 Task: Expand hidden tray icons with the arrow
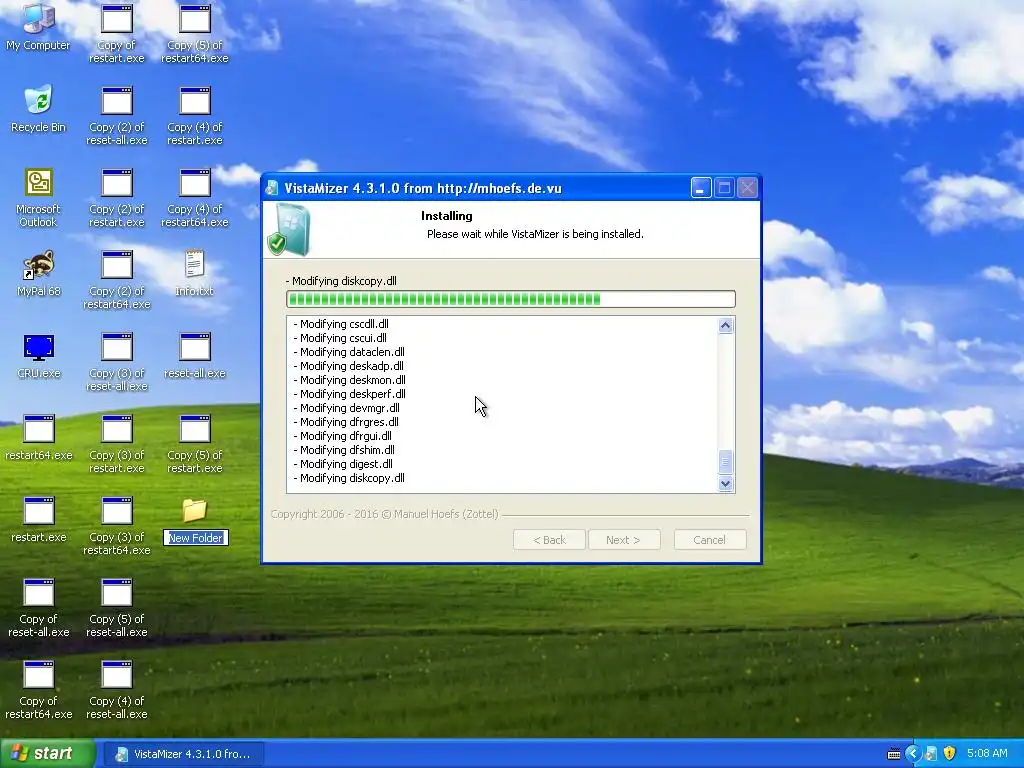(x=912, y=754)
